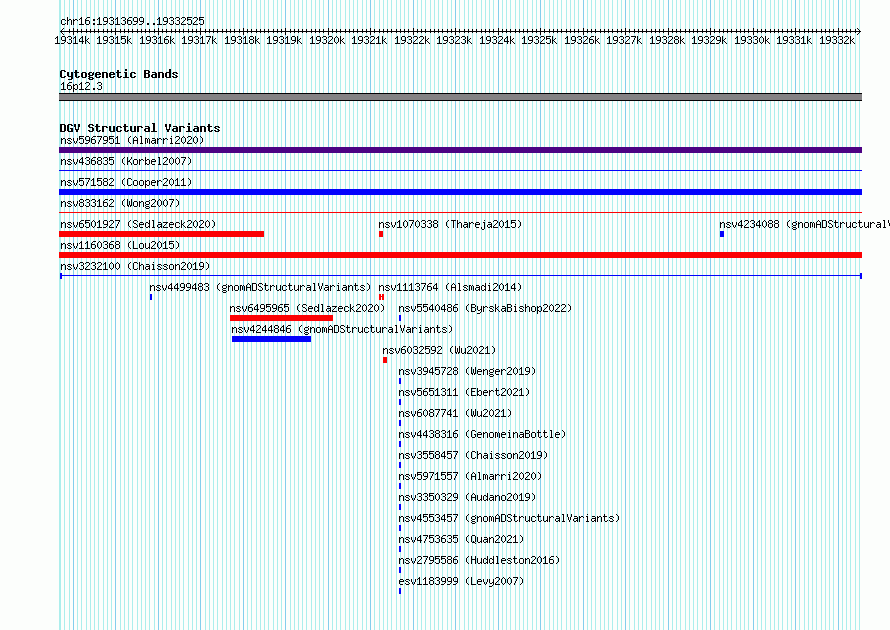Click the 19314k ruler position label

coord(72,40)
